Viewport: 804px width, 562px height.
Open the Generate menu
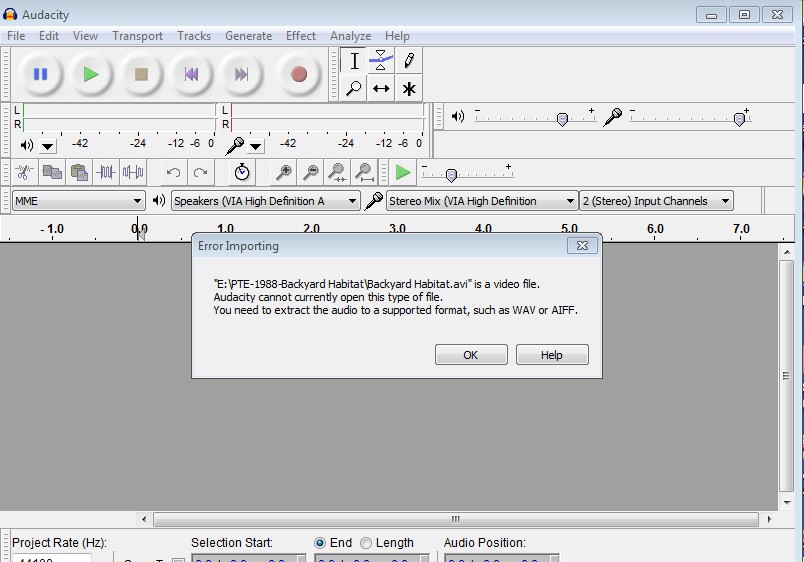pyautogui.click(x=248, y=36)
